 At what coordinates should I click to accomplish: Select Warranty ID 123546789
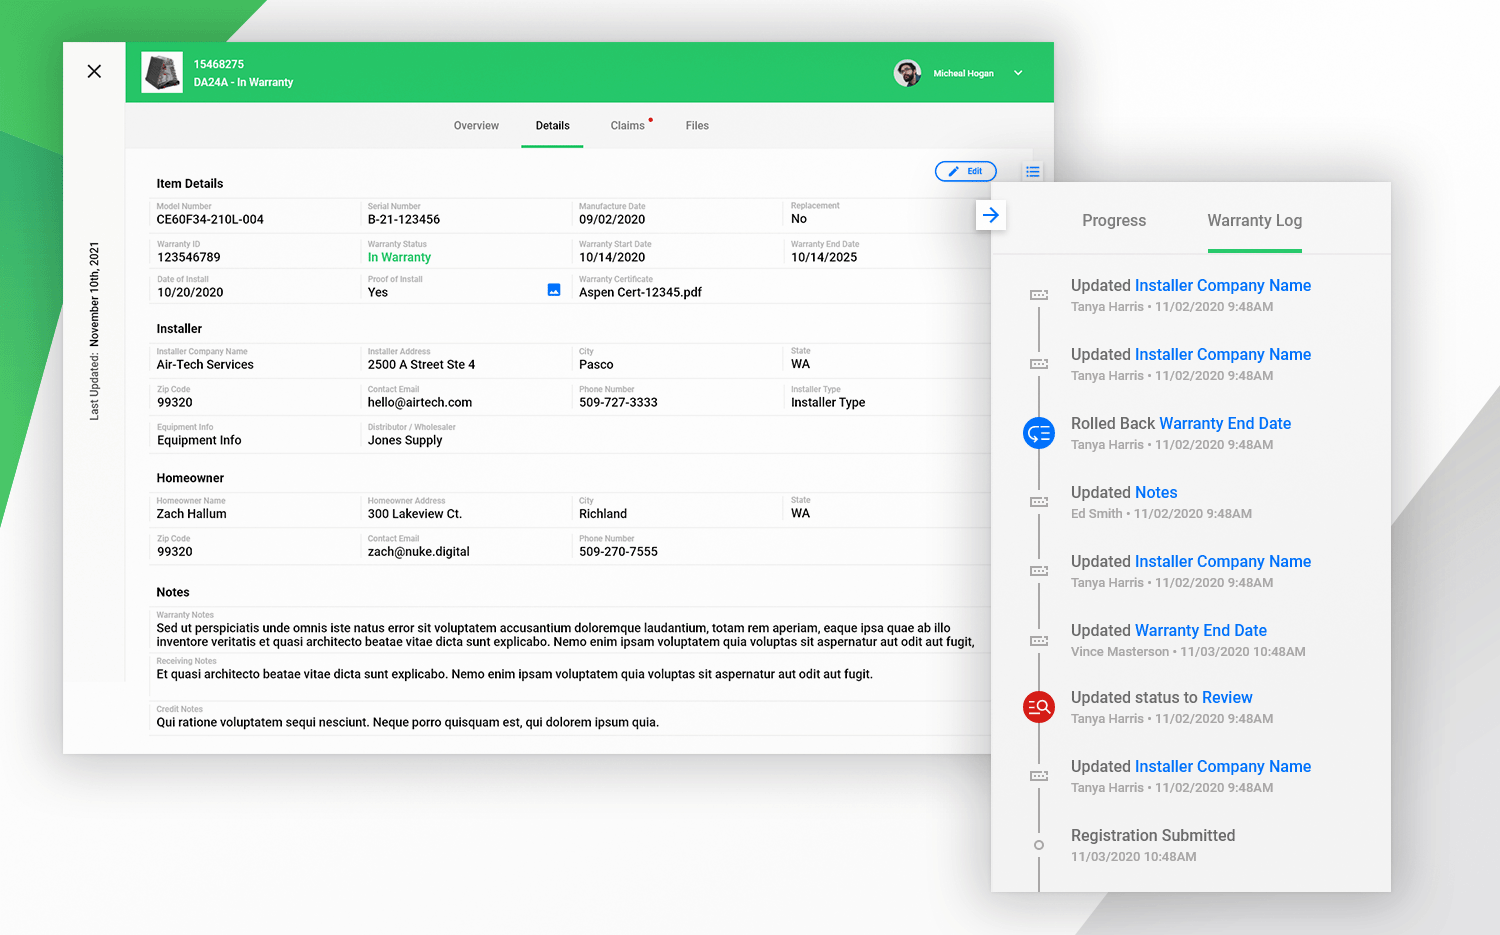(189, 258)
